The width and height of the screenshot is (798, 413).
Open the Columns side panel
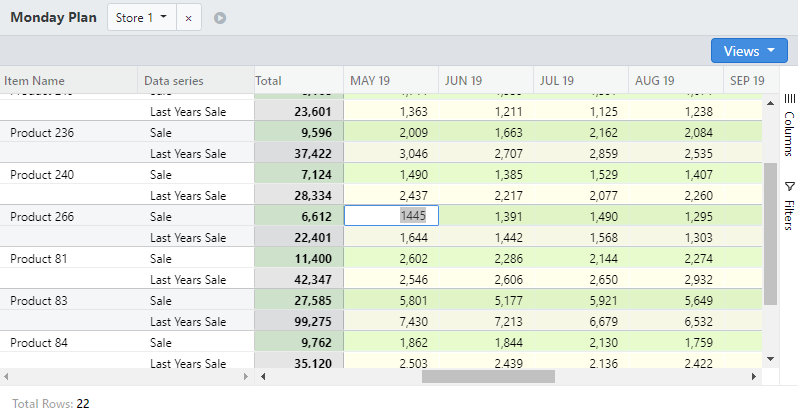pyautogui.click(x=788, y=125)
